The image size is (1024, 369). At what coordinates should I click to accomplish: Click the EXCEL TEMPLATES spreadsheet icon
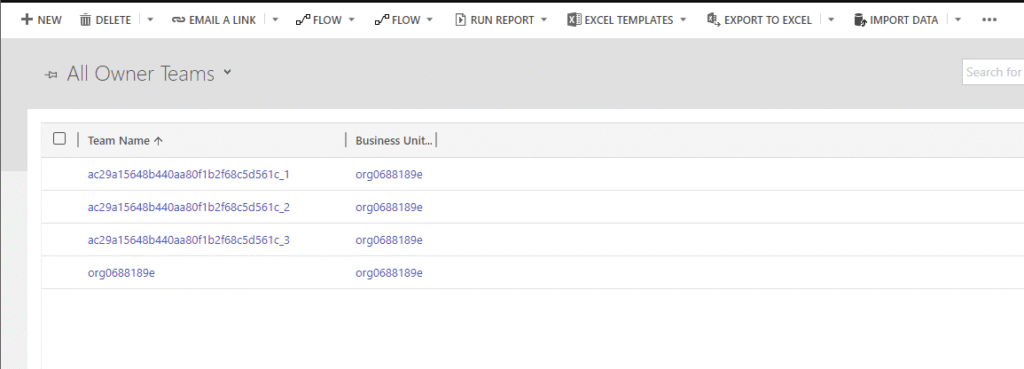tap(574, 20)
